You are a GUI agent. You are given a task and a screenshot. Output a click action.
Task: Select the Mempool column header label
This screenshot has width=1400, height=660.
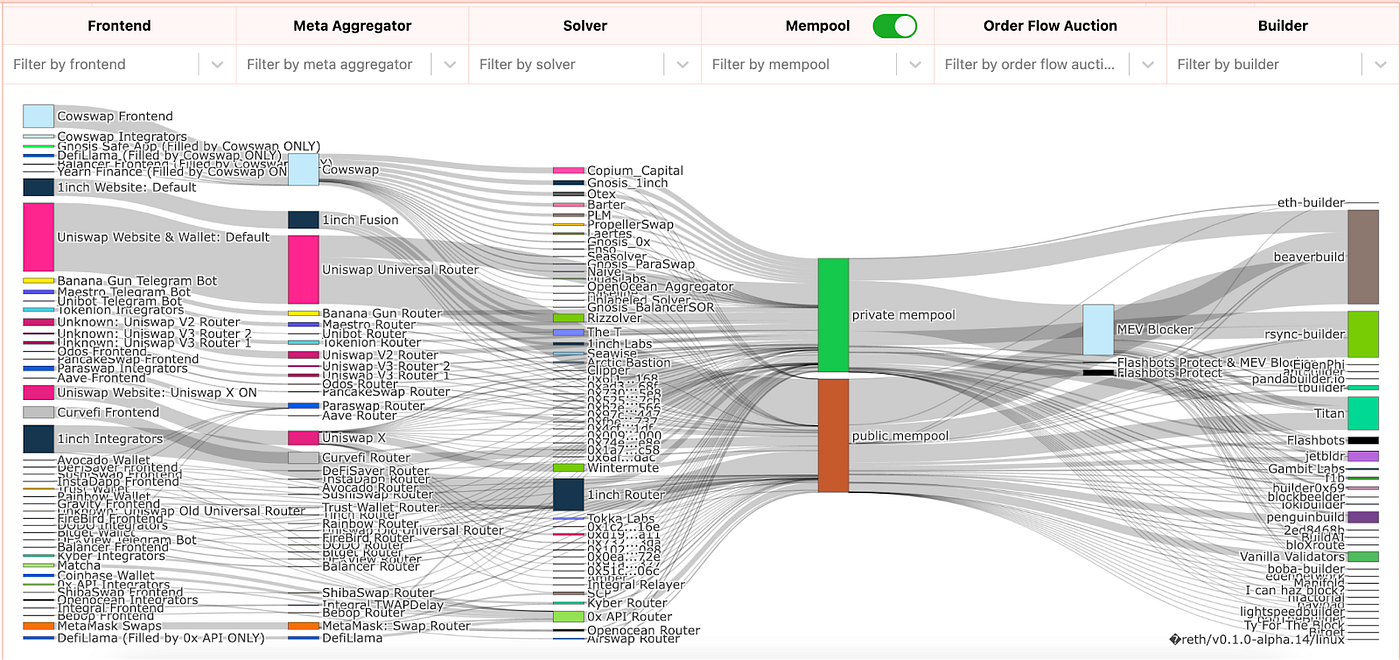(818, 26)
